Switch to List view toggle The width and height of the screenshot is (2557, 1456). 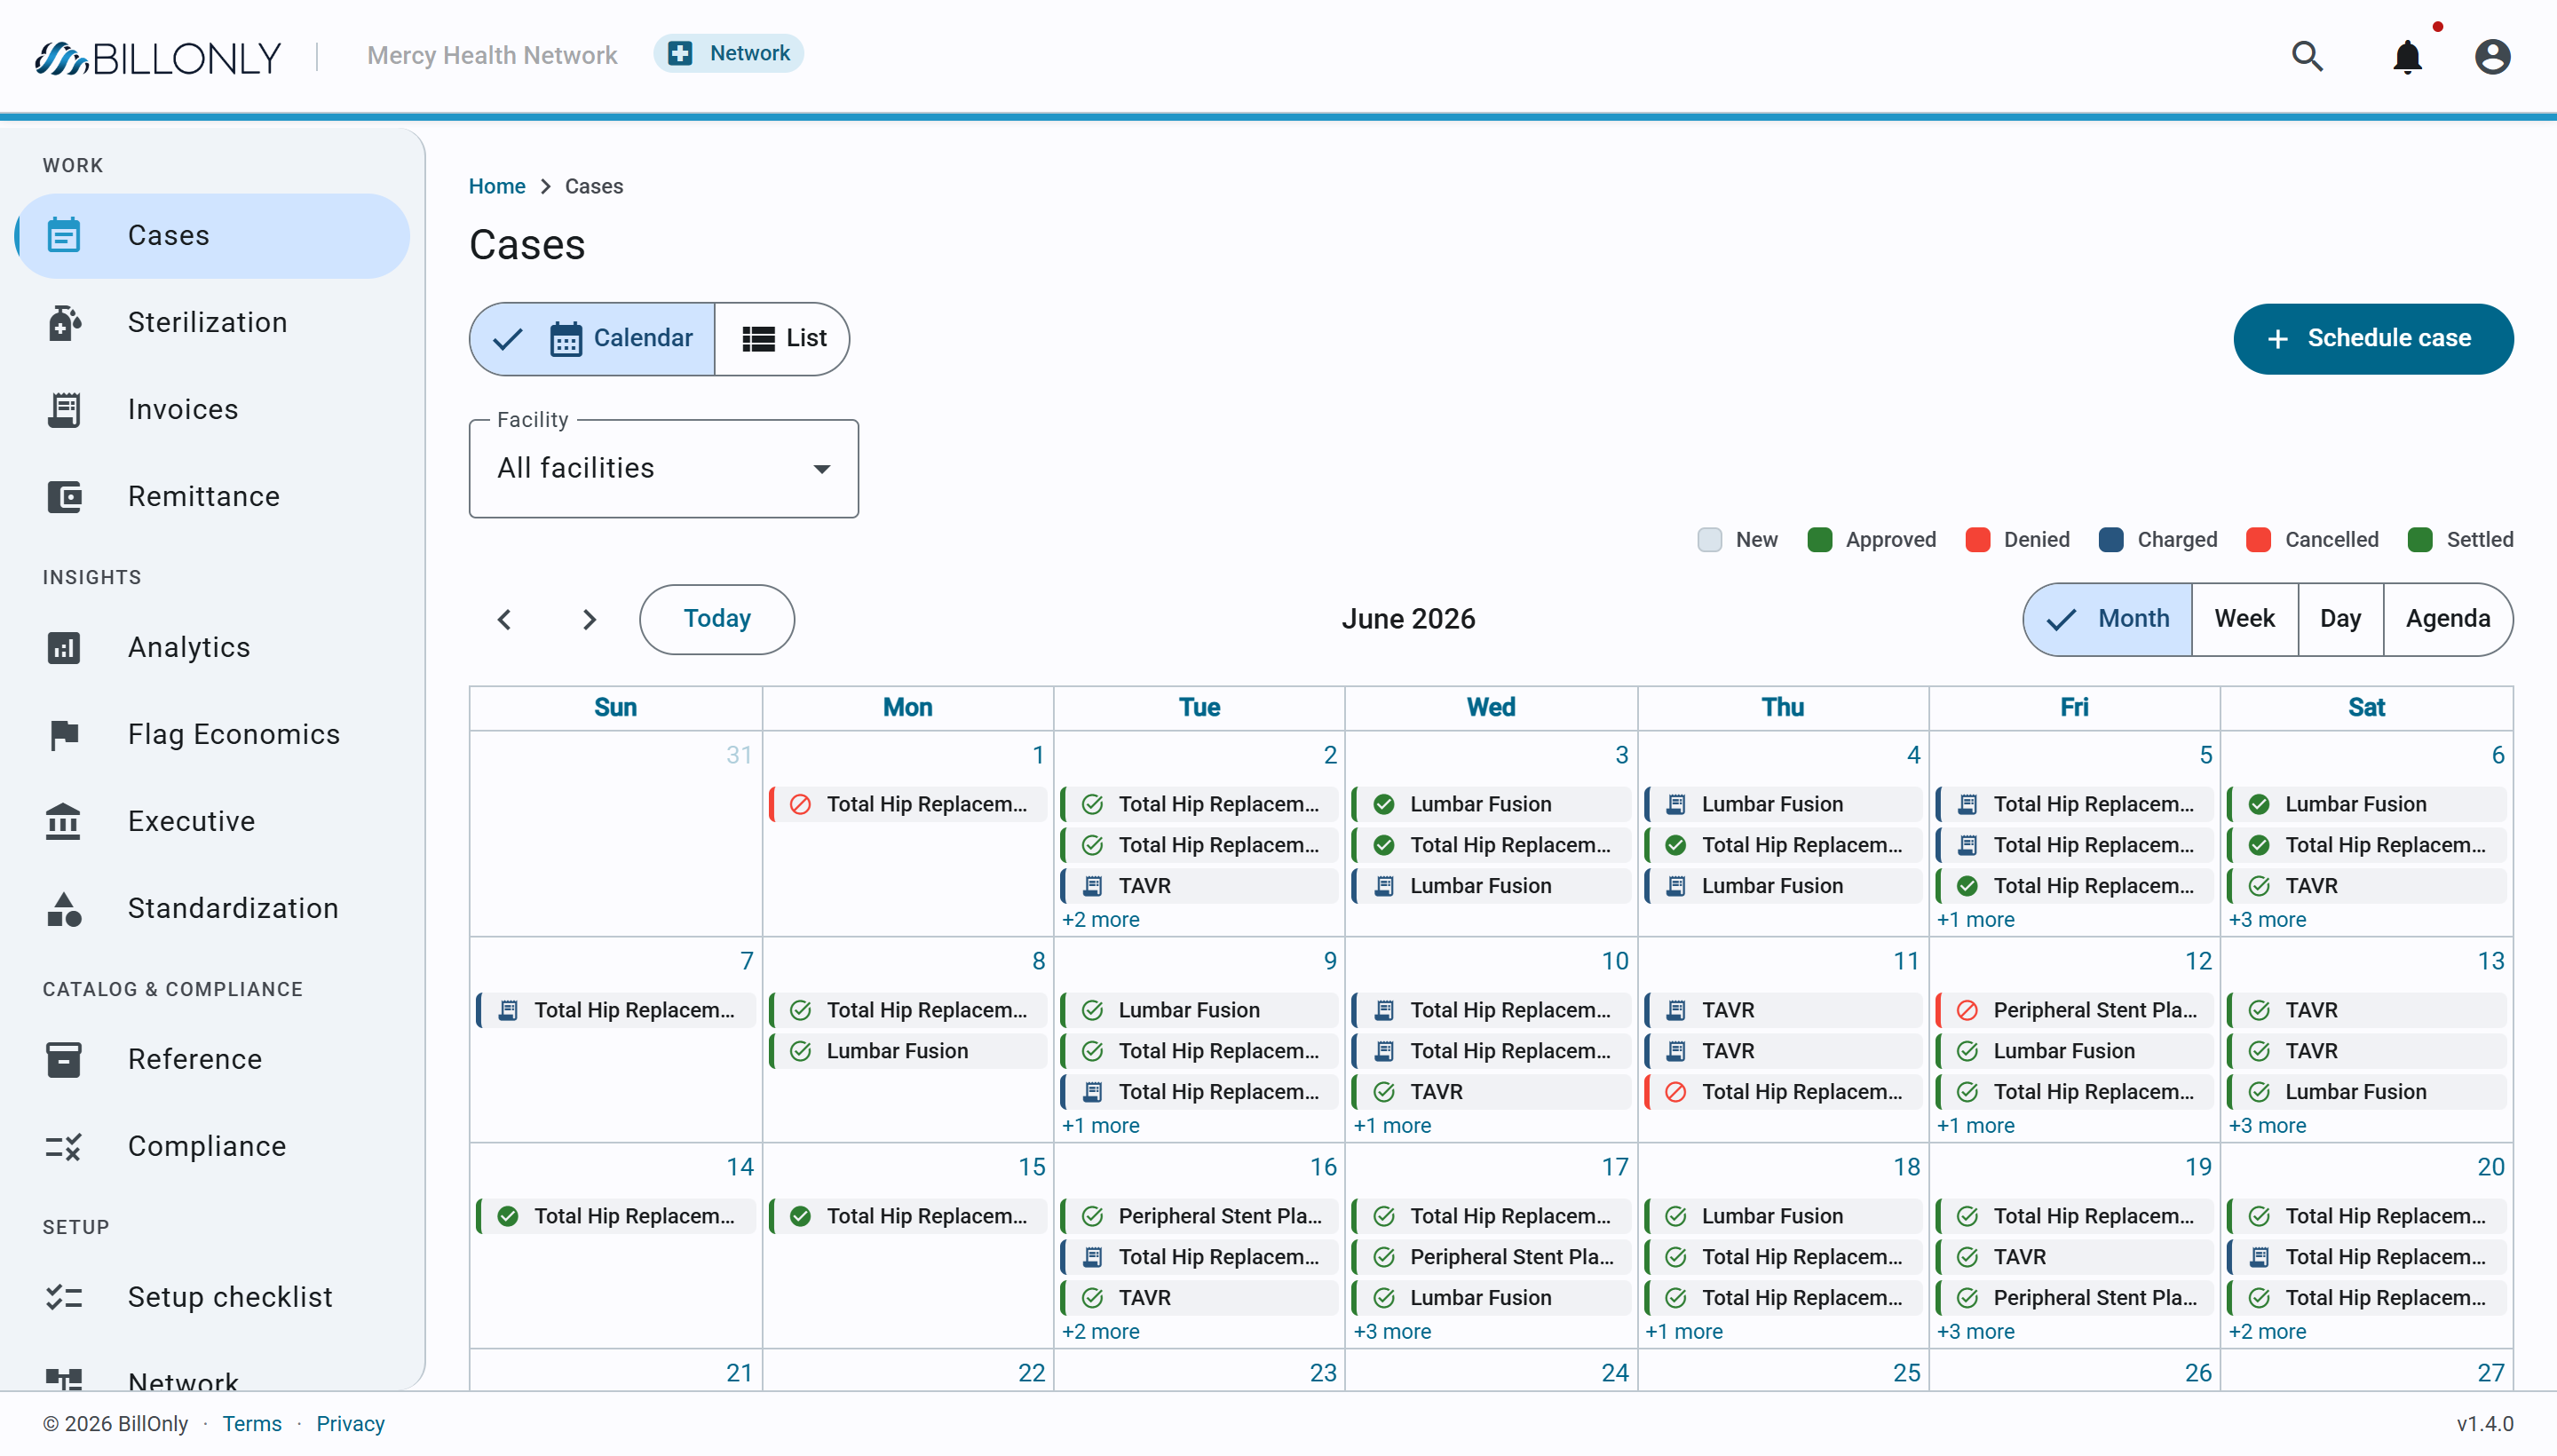783,339
